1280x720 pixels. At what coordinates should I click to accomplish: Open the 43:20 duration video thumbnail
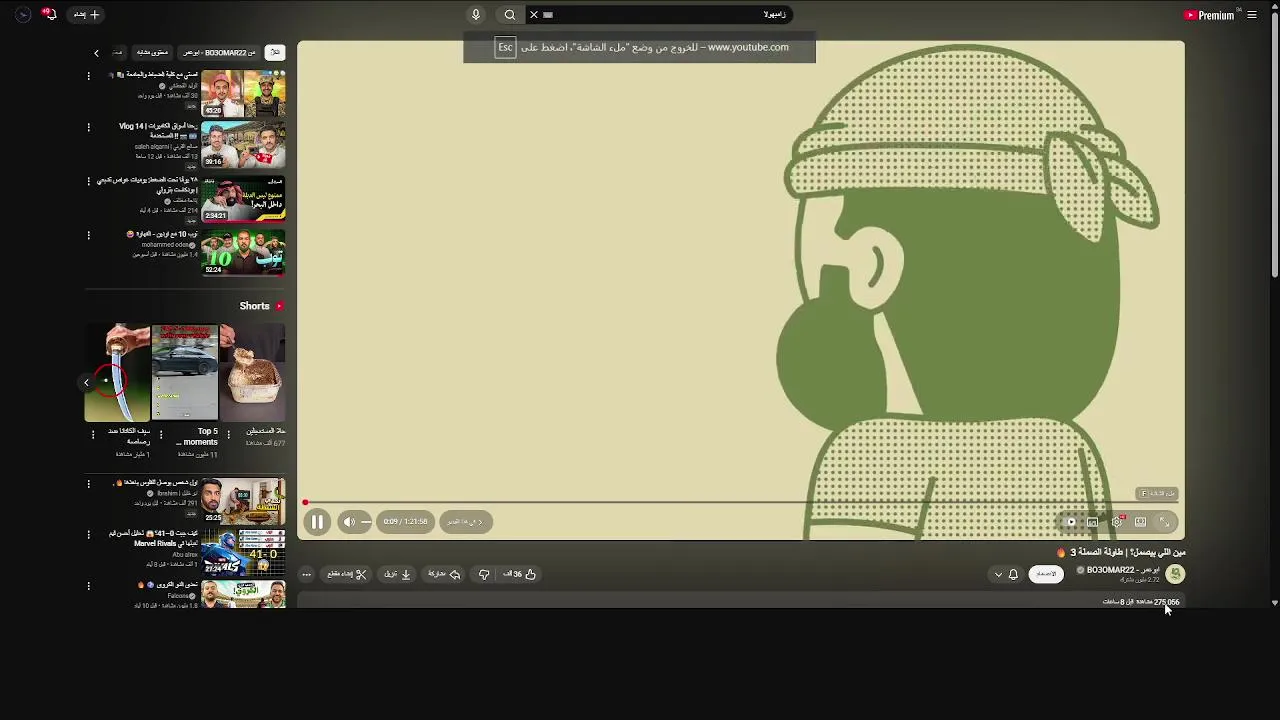coord(243,93)
